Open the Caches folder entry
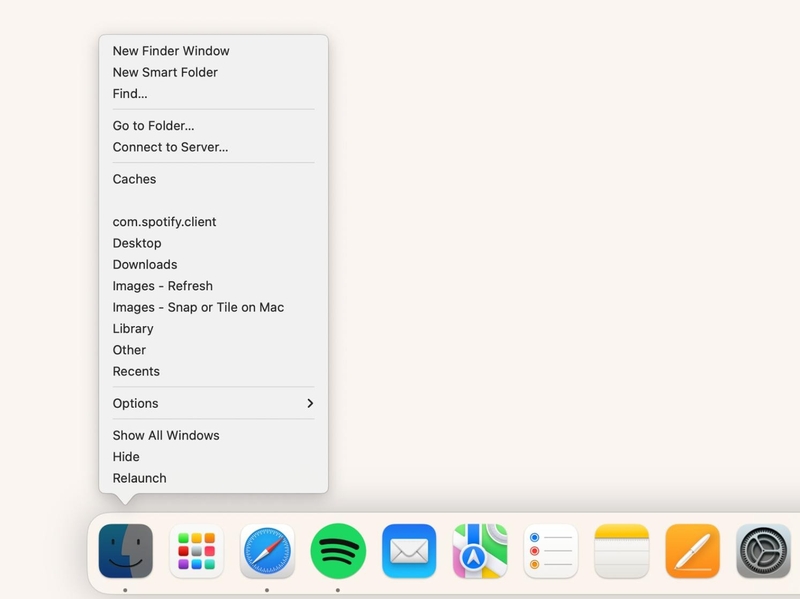This screenshot has width=800, height=599. tap(213, 179)
